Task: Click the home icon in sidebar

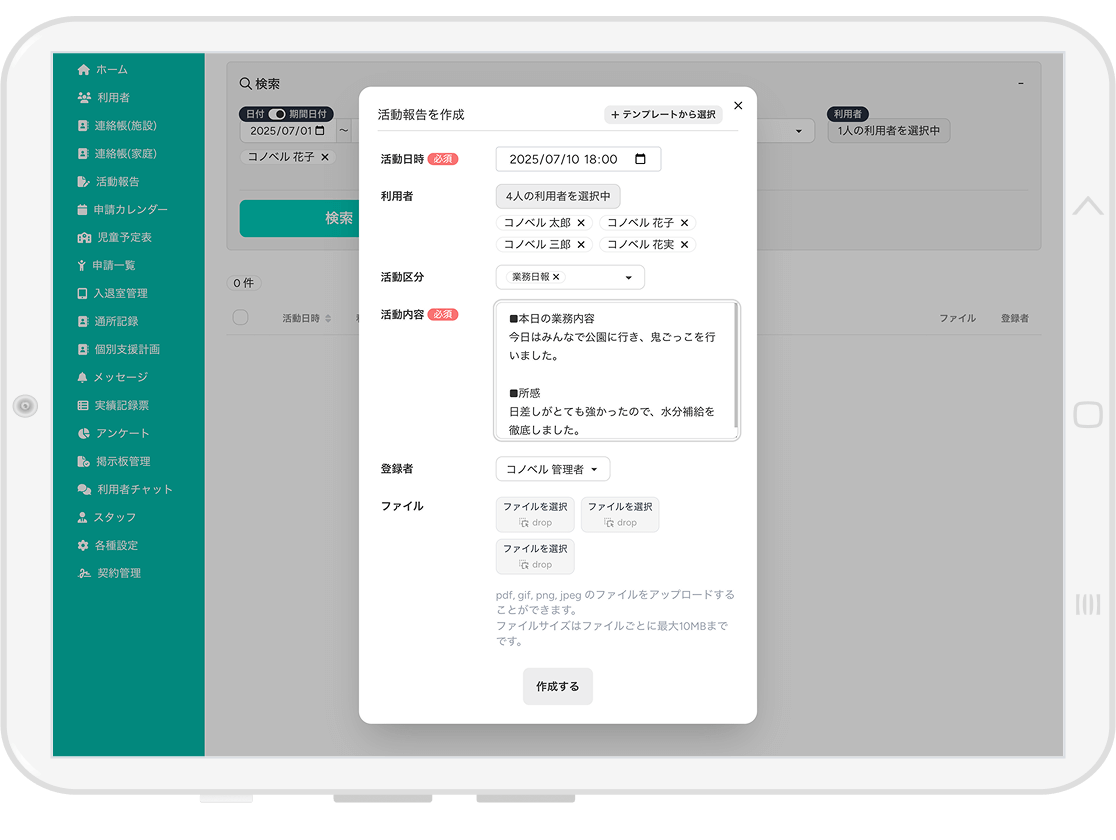Action: click(x=84, y=70)
